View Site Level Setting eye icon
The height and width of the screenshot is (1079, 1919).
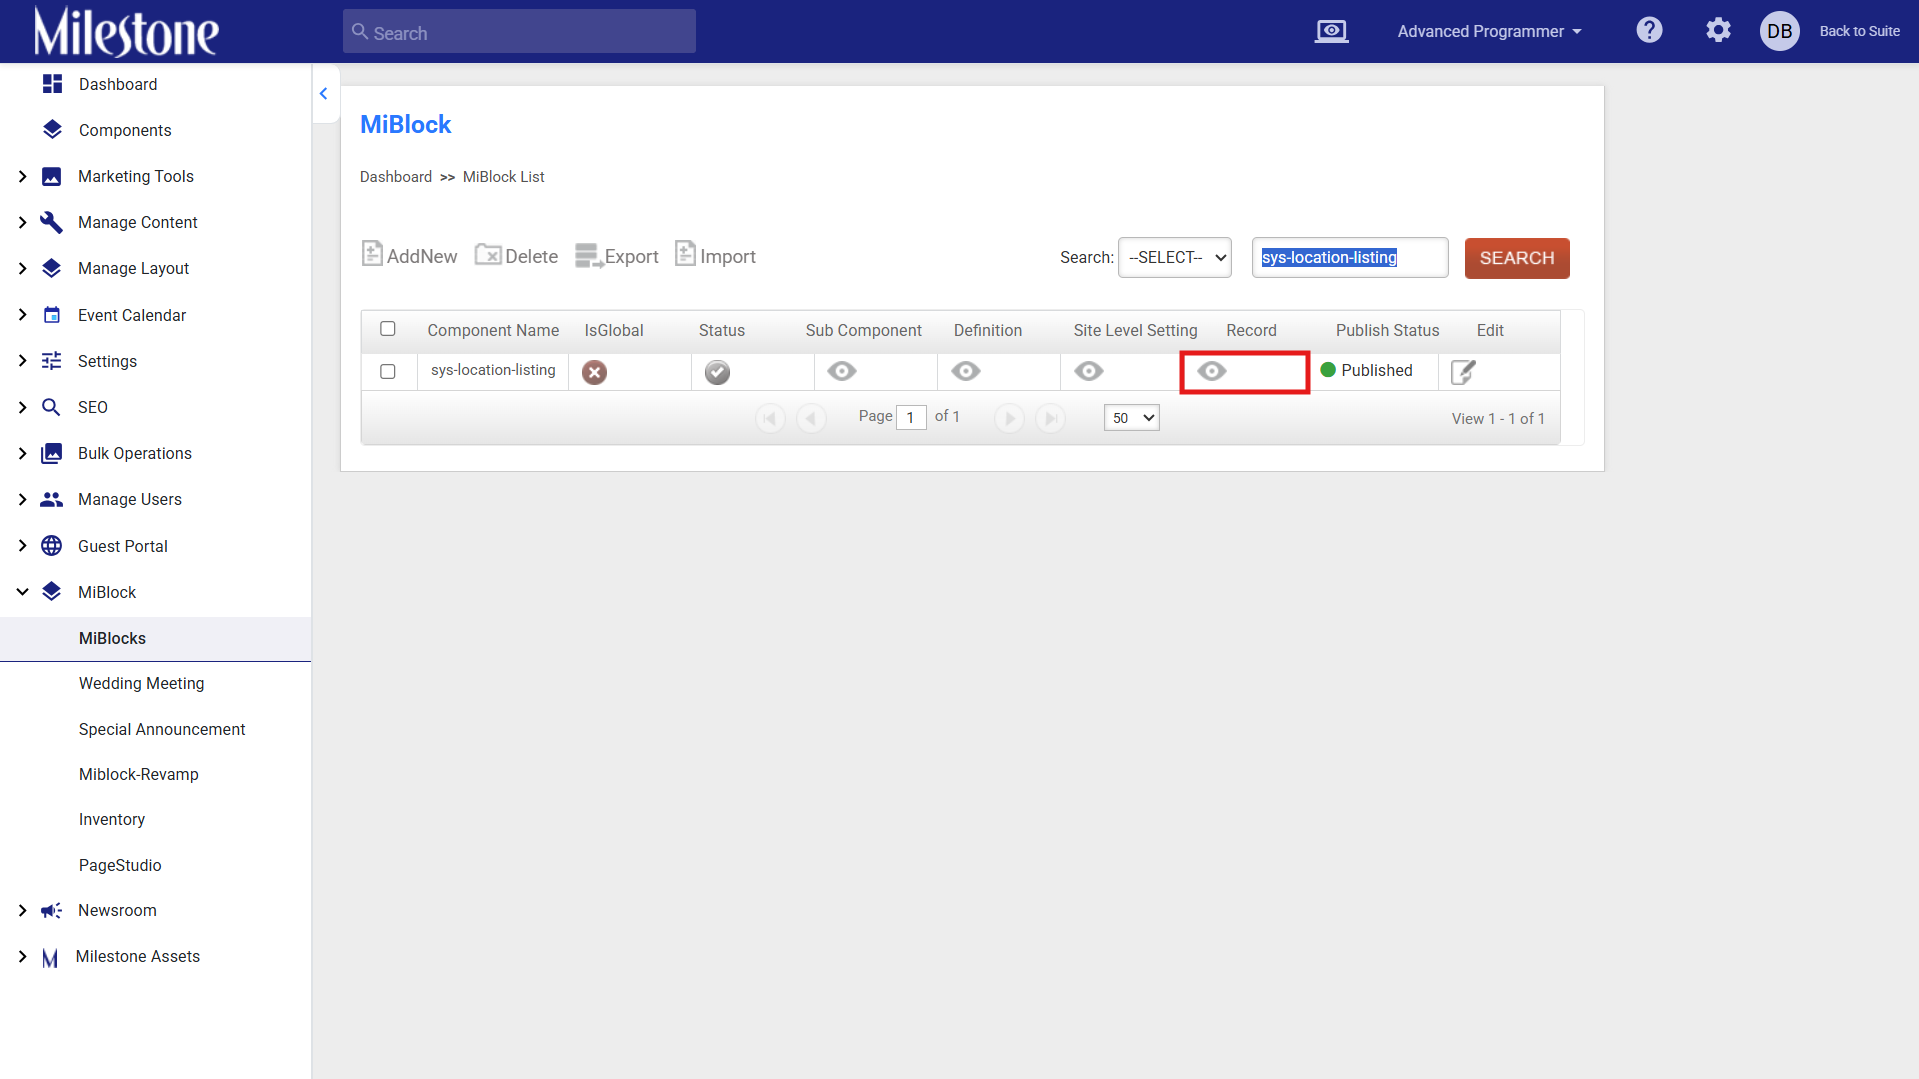1089,371
